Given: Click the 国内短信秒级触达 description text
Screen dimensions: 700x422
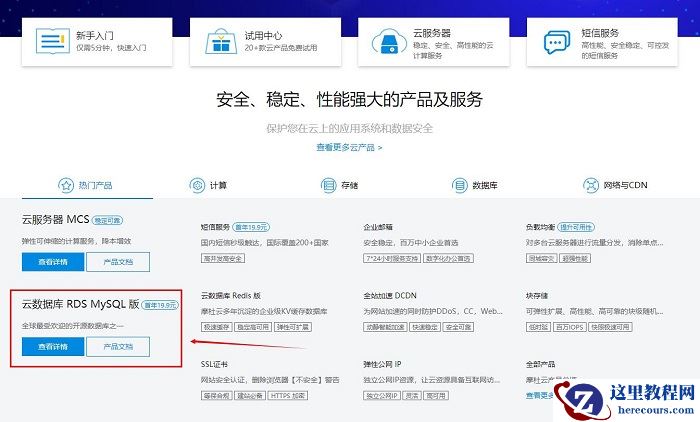Looking at the screenshot, I should click(264, 242).
